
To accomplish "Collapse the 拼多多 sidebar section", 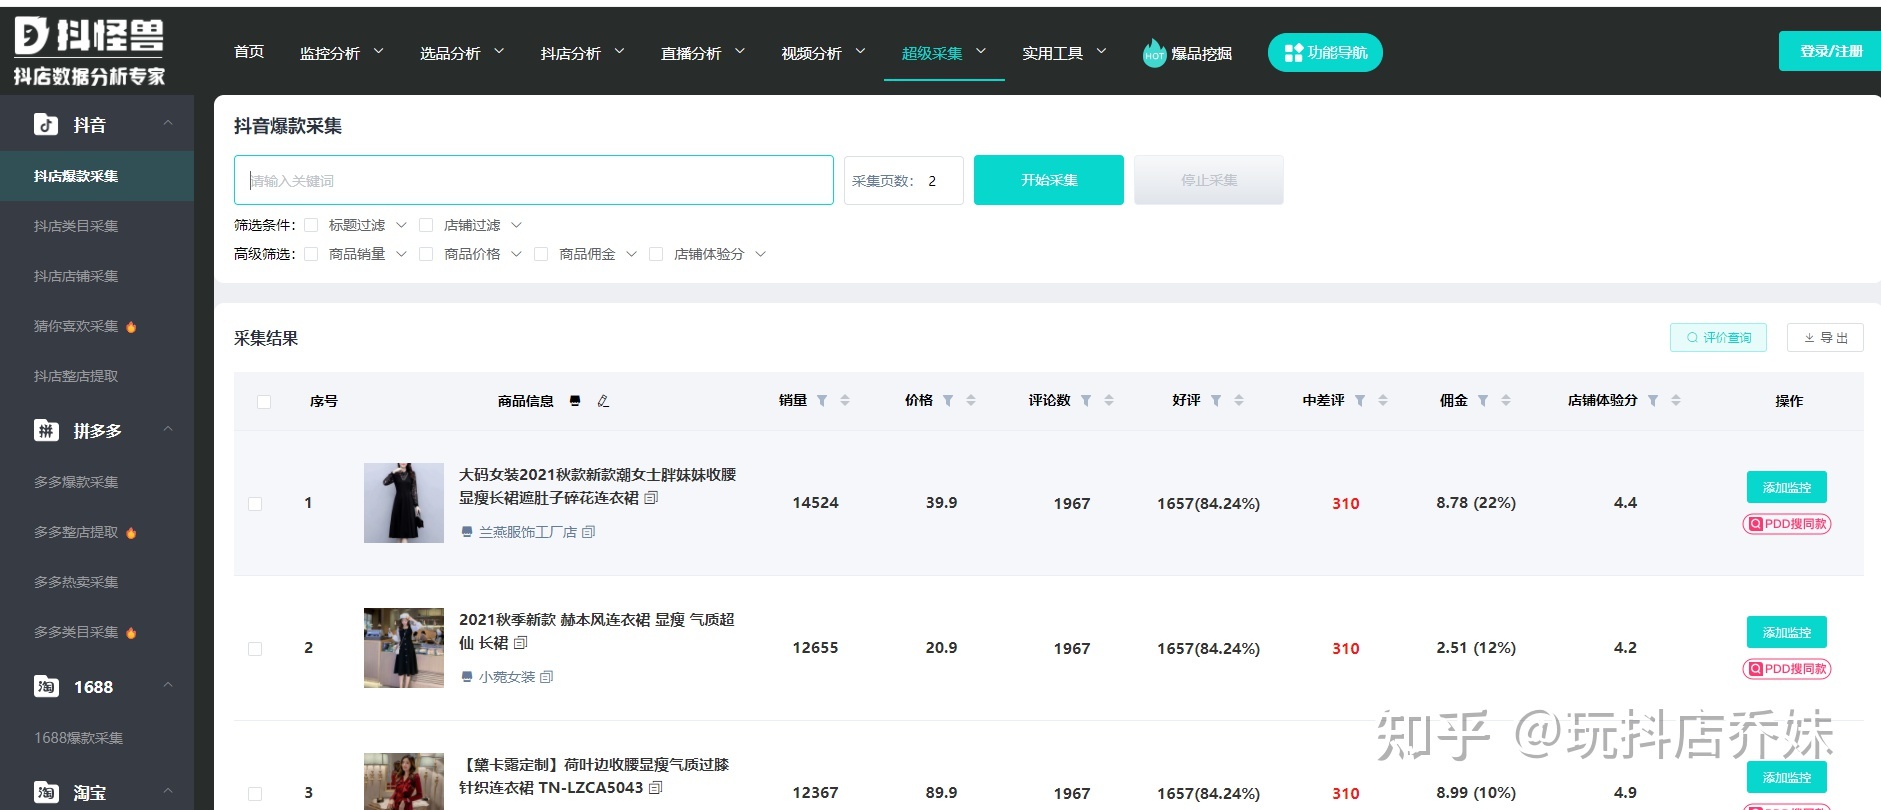I will (x=168, y=430).
